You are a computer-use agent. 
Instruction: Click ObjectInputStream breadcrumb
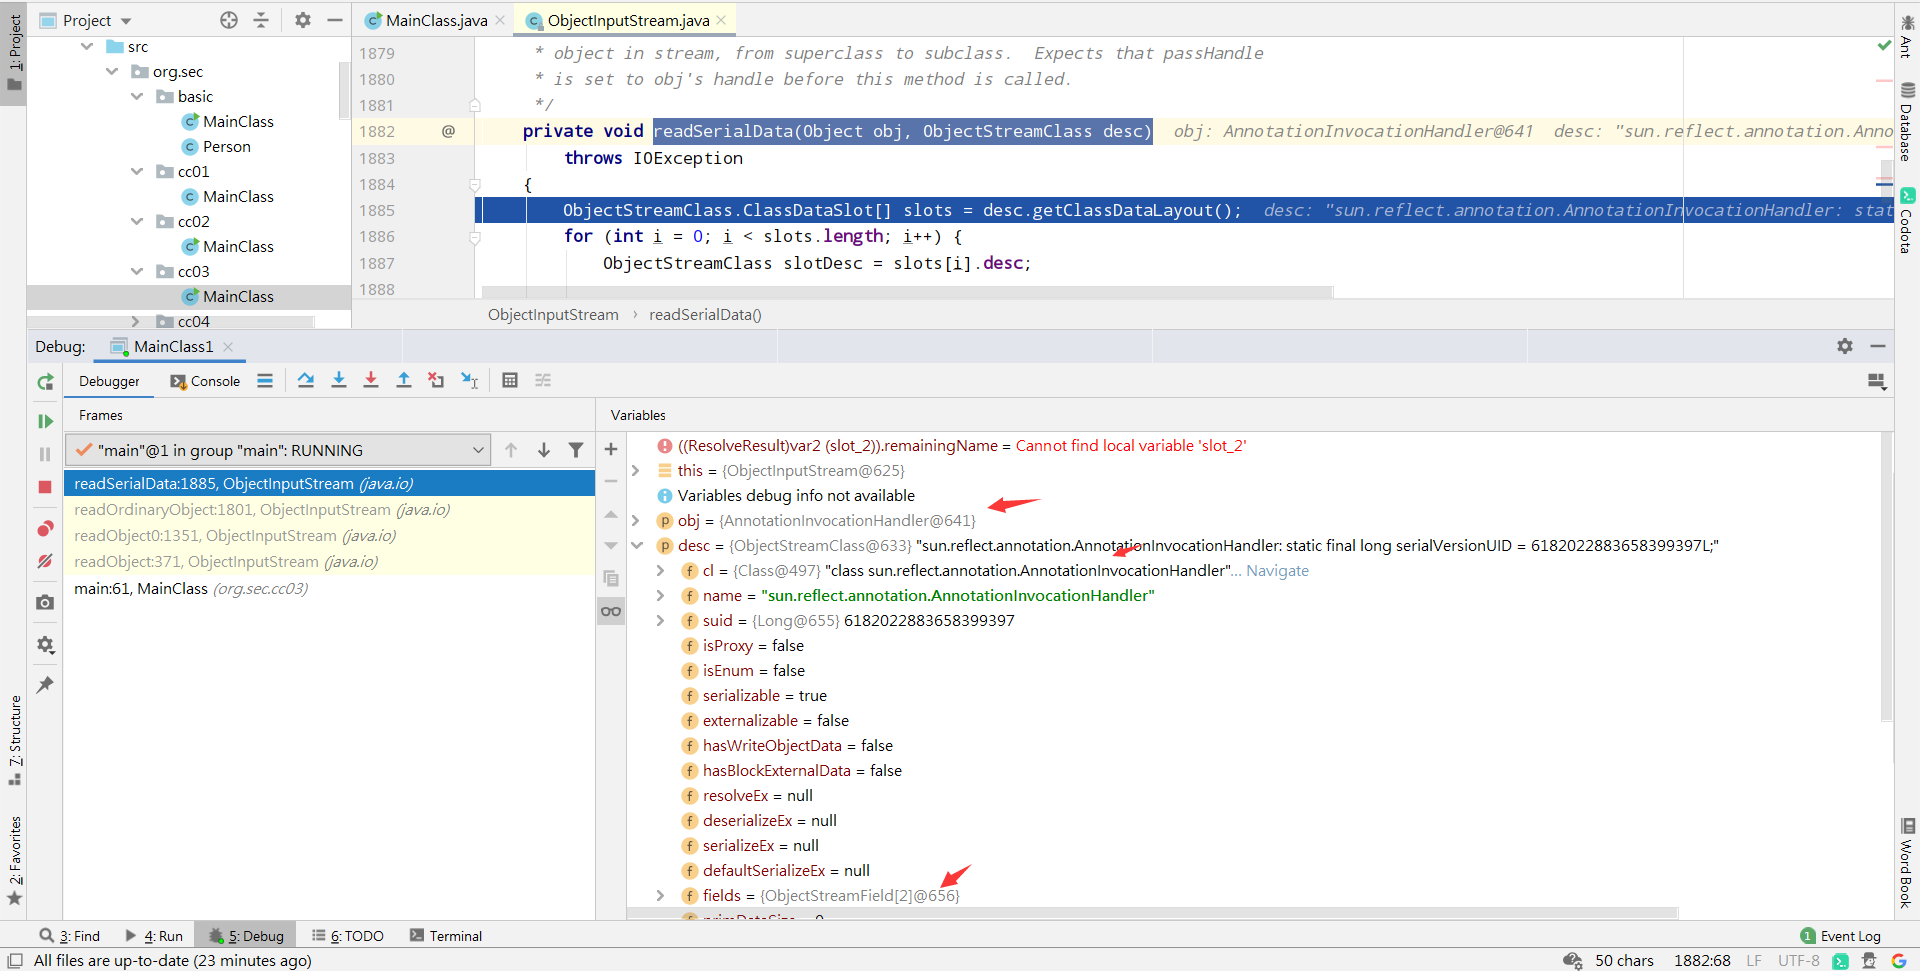point(553,314)
